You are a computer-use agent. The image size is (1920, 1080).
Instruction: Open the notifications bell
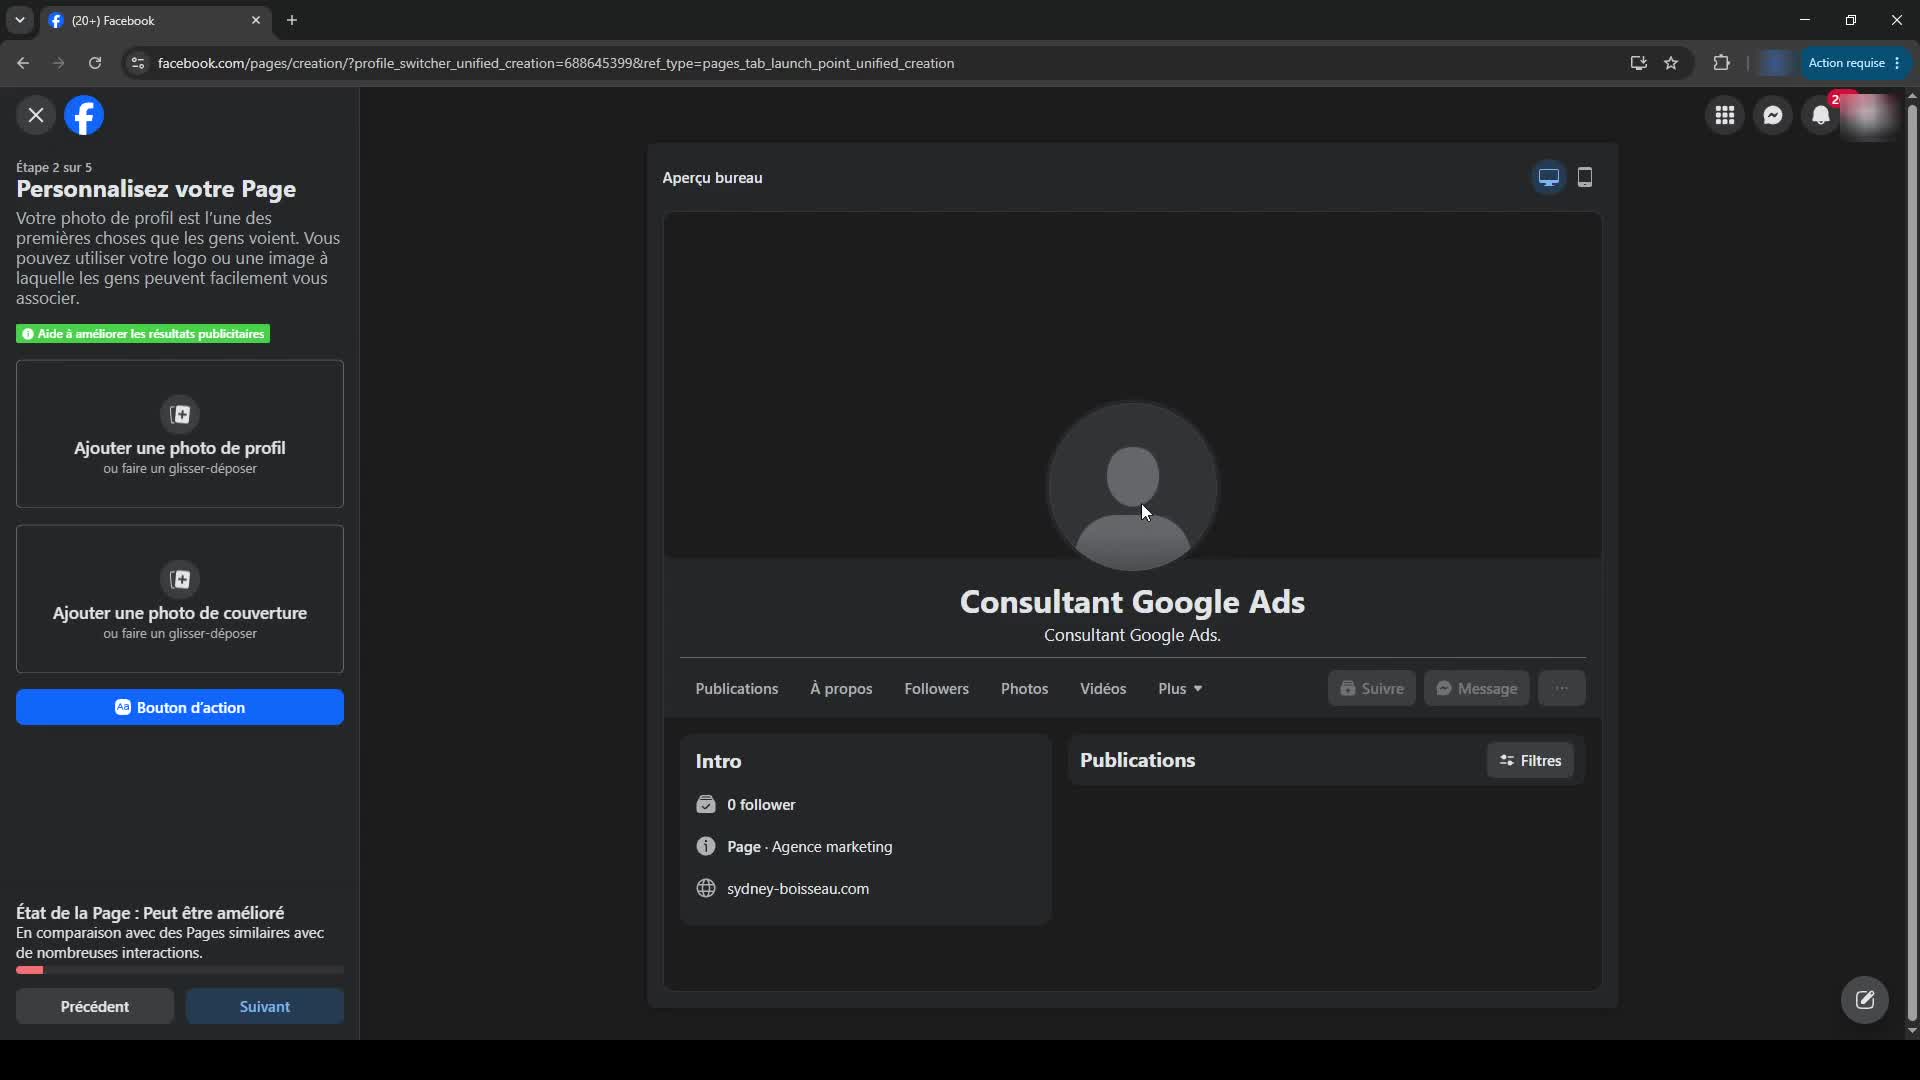(x=1821, y=116)
